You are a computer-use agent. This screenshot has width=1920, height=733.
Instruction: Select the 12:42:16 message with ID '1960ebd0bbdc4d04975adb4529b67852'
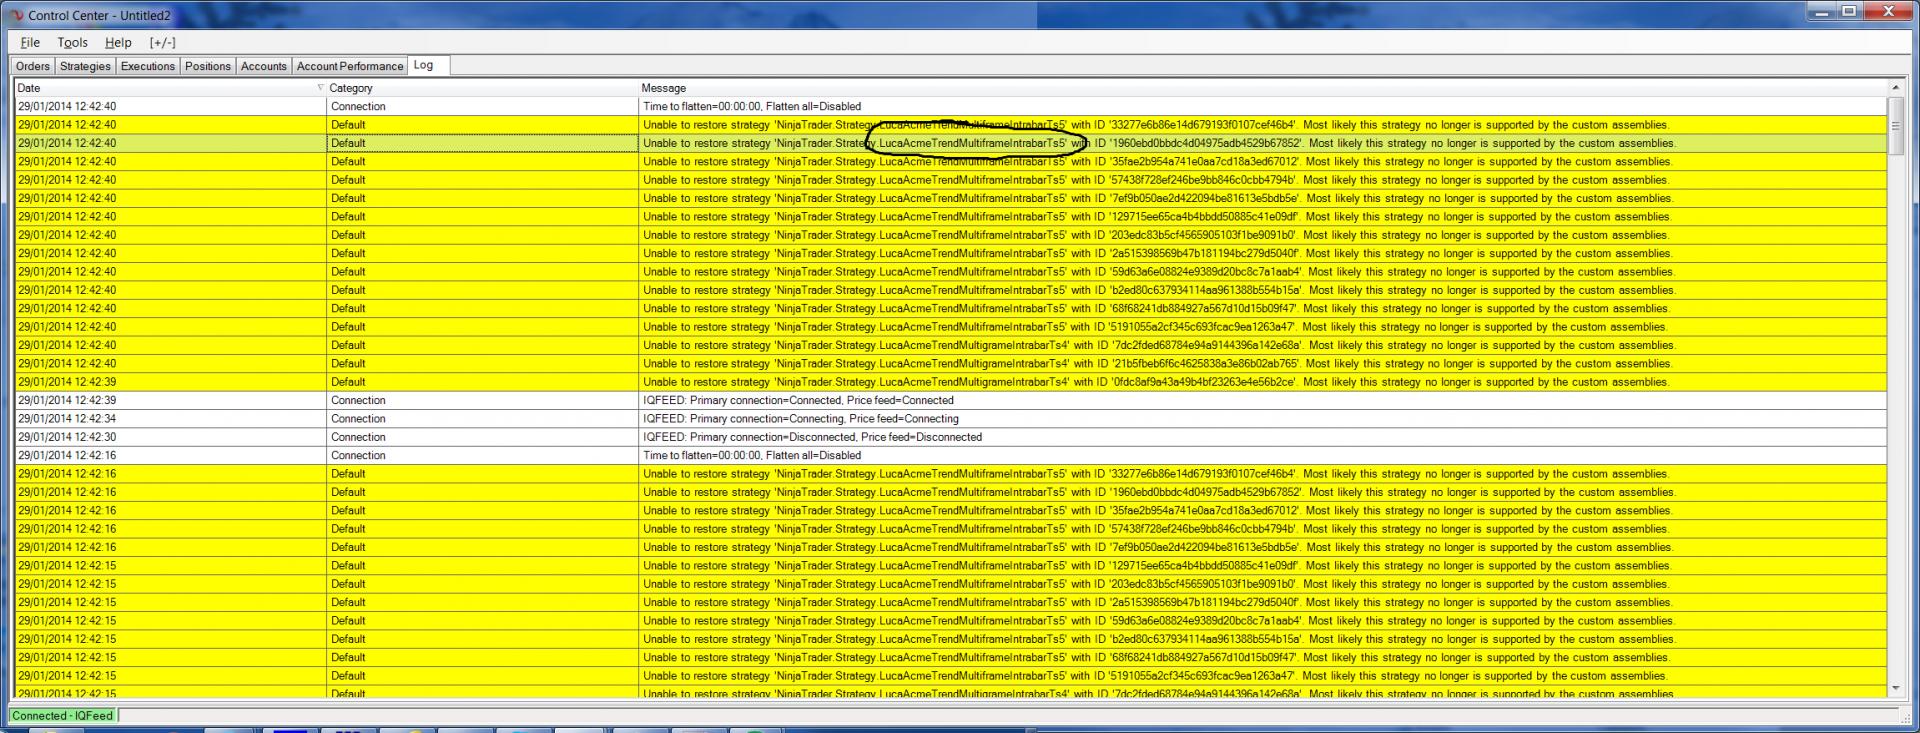pyautogui.click(x=1262, y=492)
